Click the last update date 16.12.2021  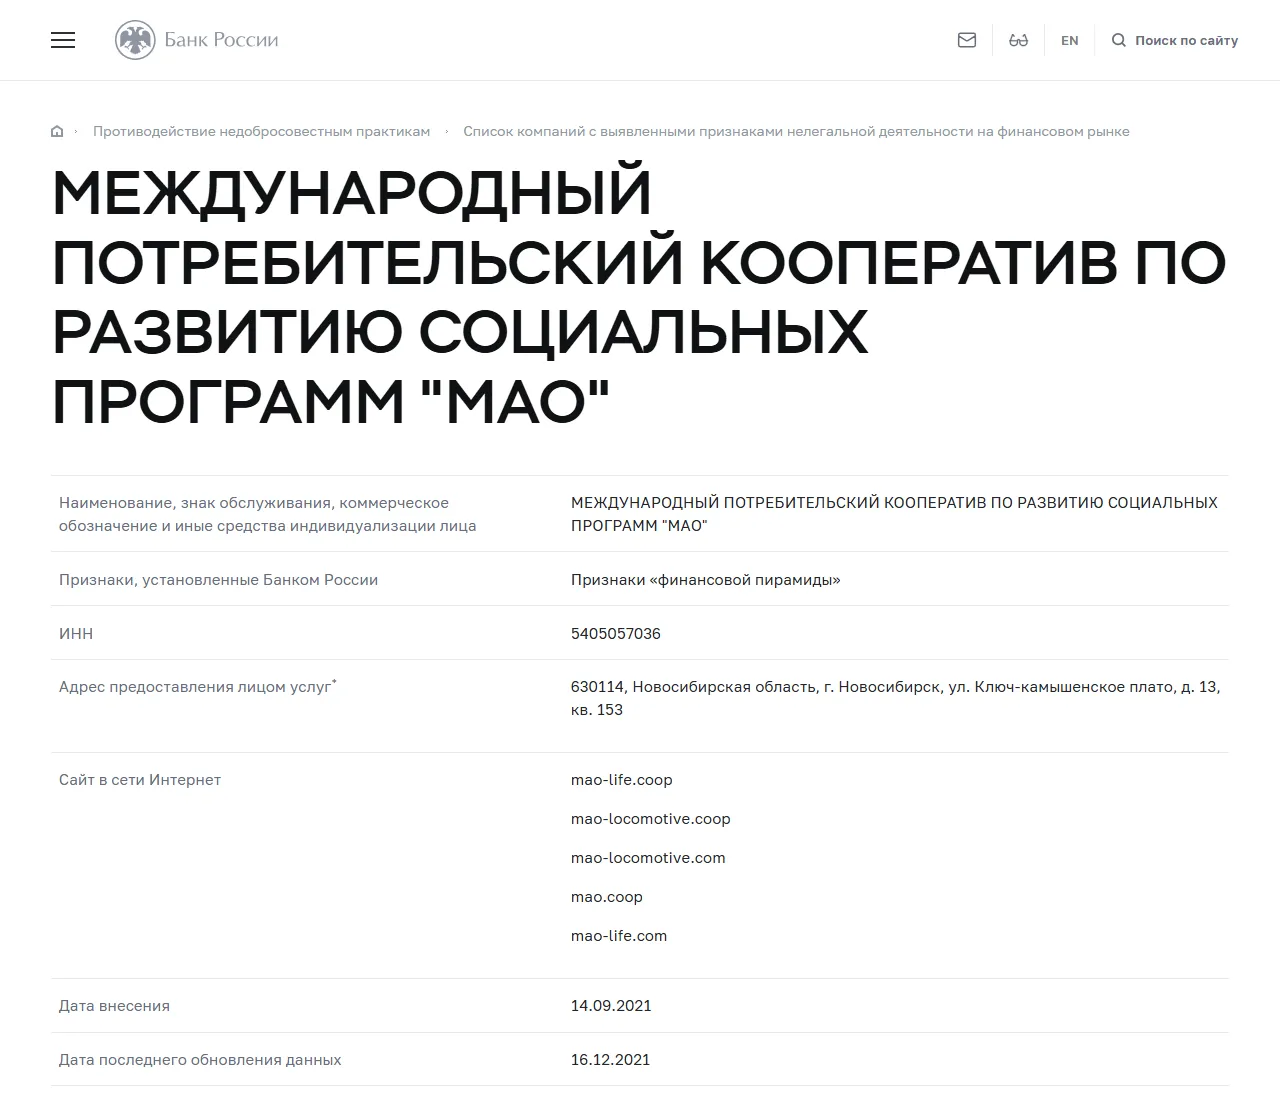610,1059
